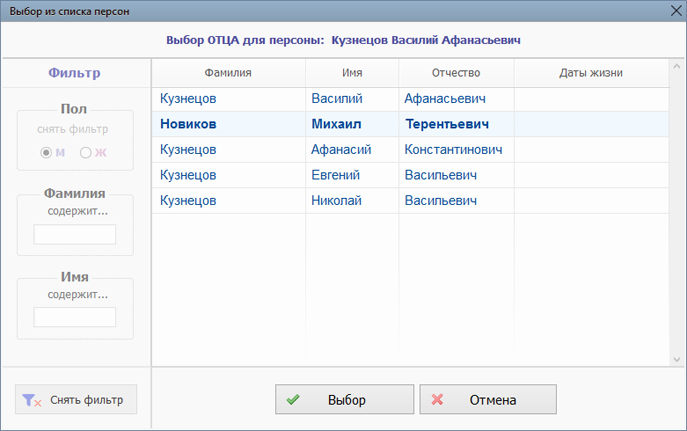Click the scrollbar up arrow
This screenshot has width=687, height=431.
pos(676,67)
